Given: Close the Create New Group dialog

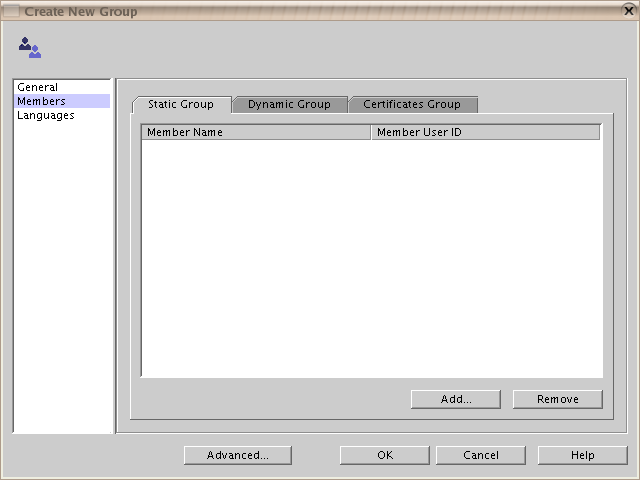Looking at the screenshot, I should click(x=629, y=11).
